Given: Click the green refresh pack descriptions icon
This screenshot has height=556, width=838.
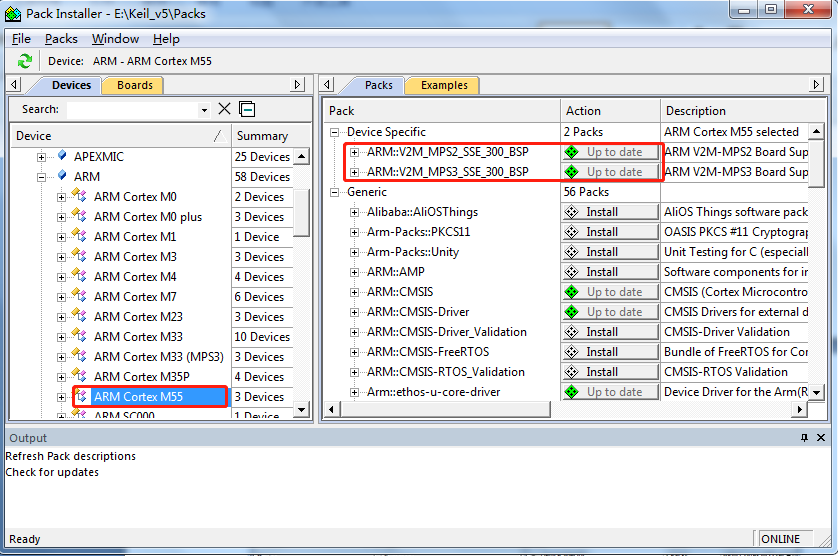Looking at the screenshot, I should [x=25, y=61].
